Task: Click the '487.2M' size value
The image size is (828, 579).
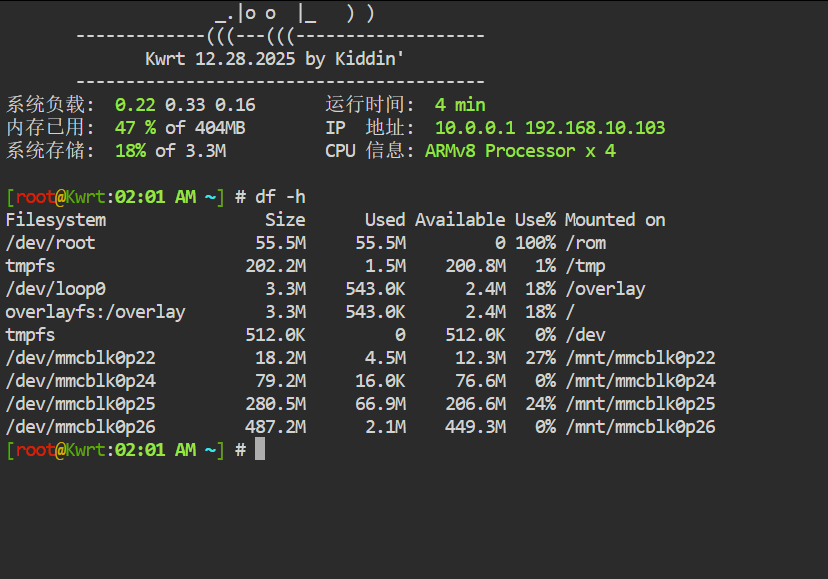Action: (275, 427)
